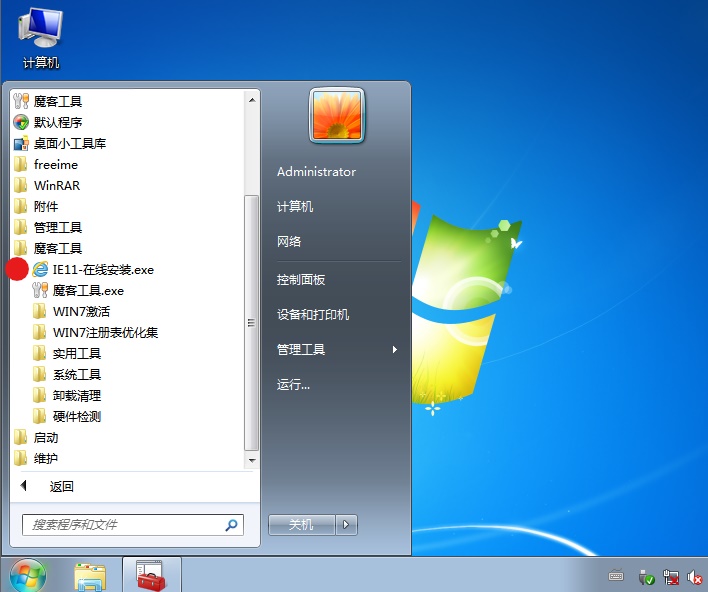Select the 默认程序 label

[x=58, y=122]
